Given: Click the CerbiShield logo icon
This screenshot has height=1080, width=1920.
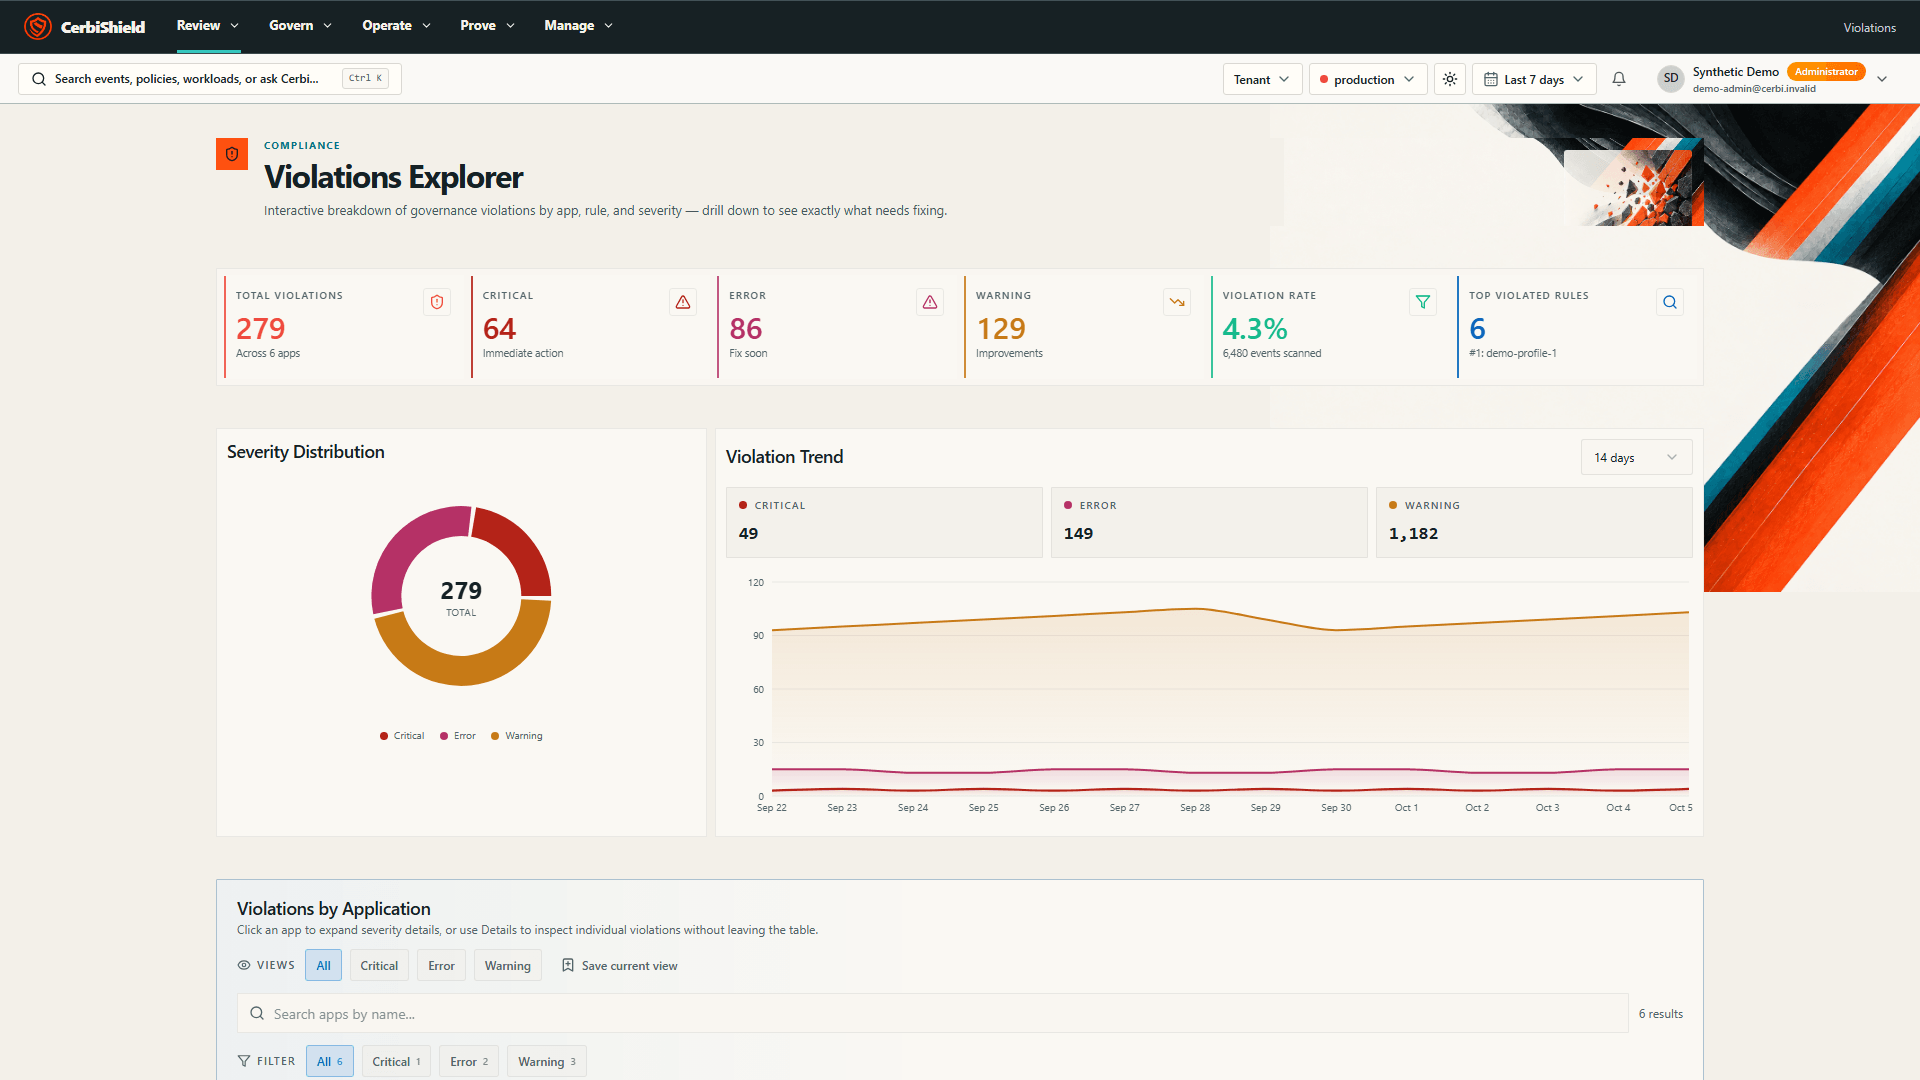Looking at the screenshot, I should (x=38, y=27).
